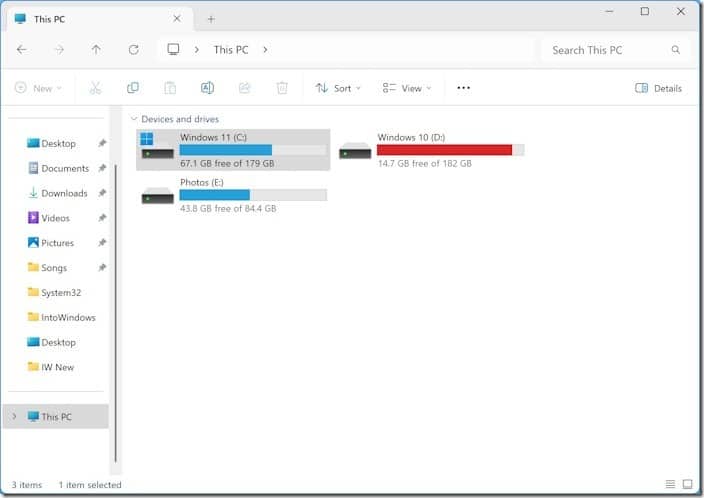Click the Windows 11 (C:) drive icon
The image size is (704, 498).
157,147
